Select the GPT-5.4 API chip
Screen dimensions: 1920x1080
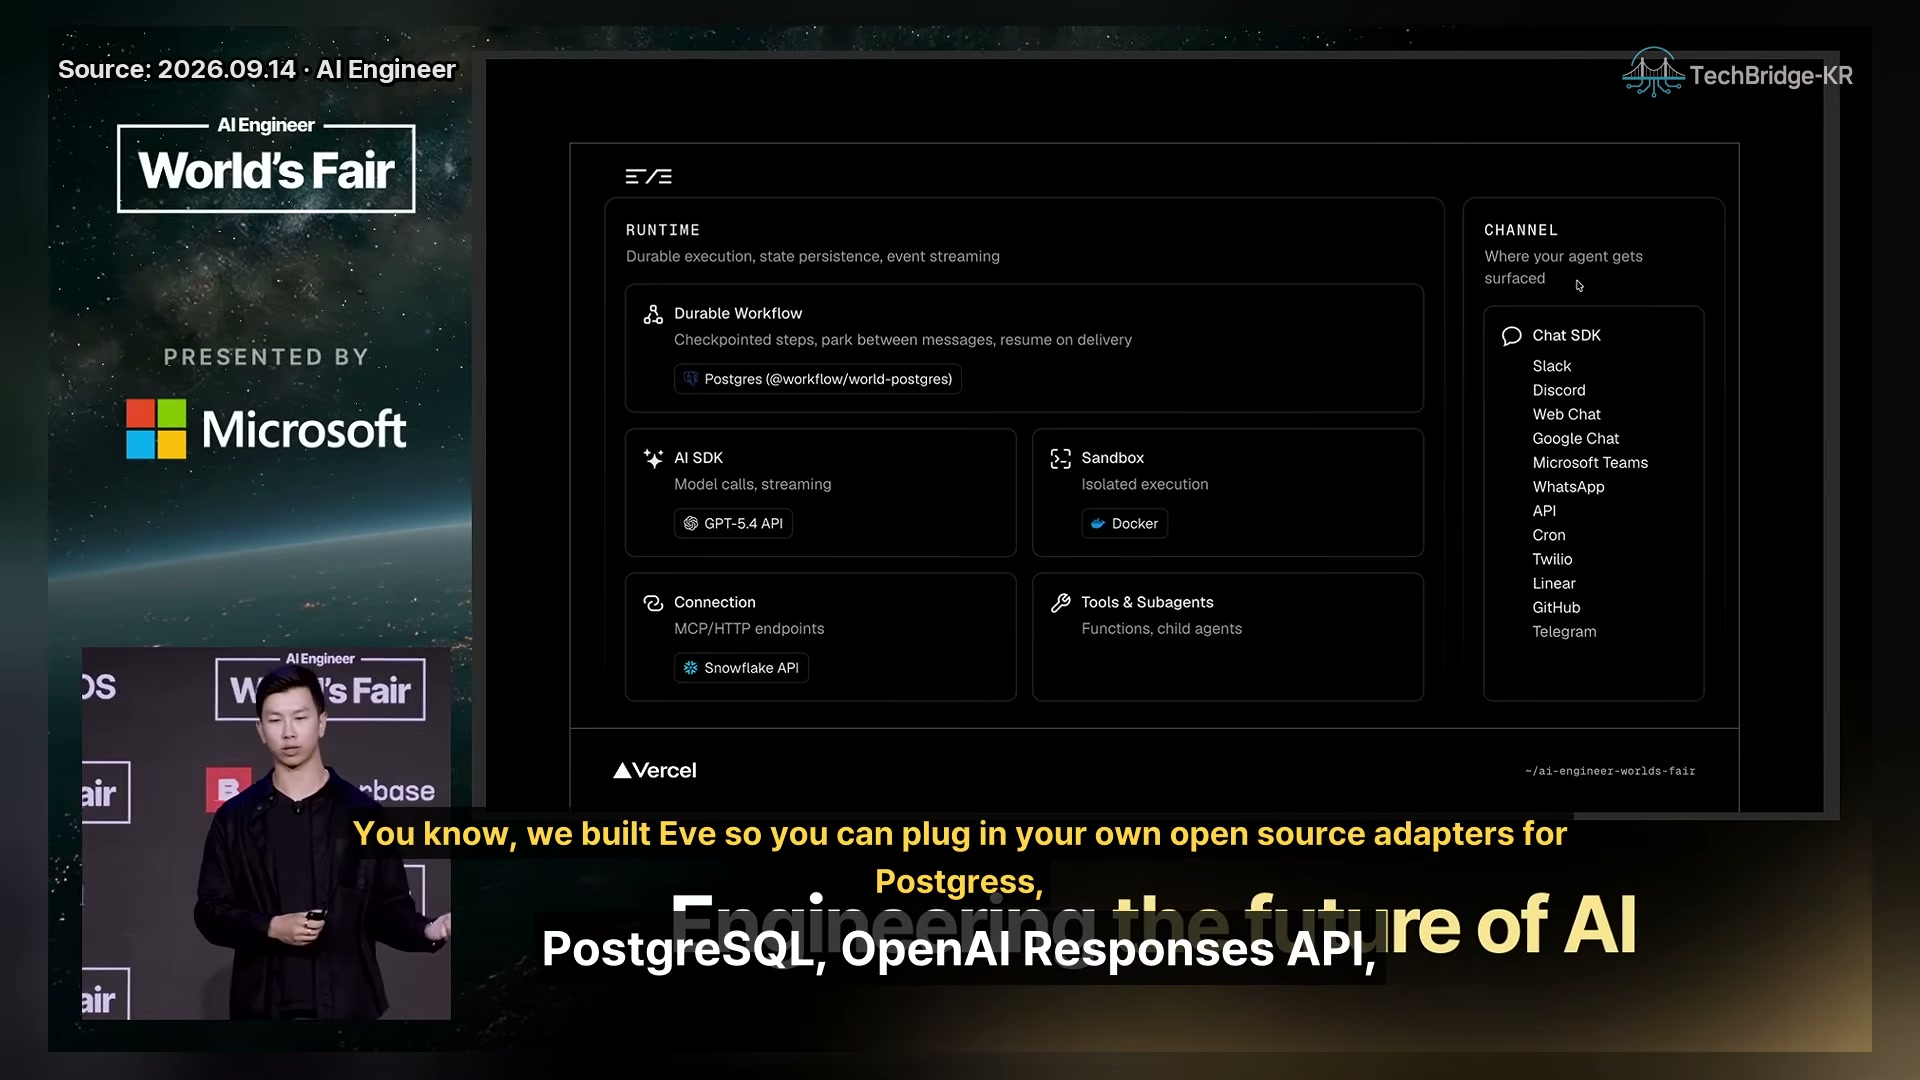click(x=733, y=524)
